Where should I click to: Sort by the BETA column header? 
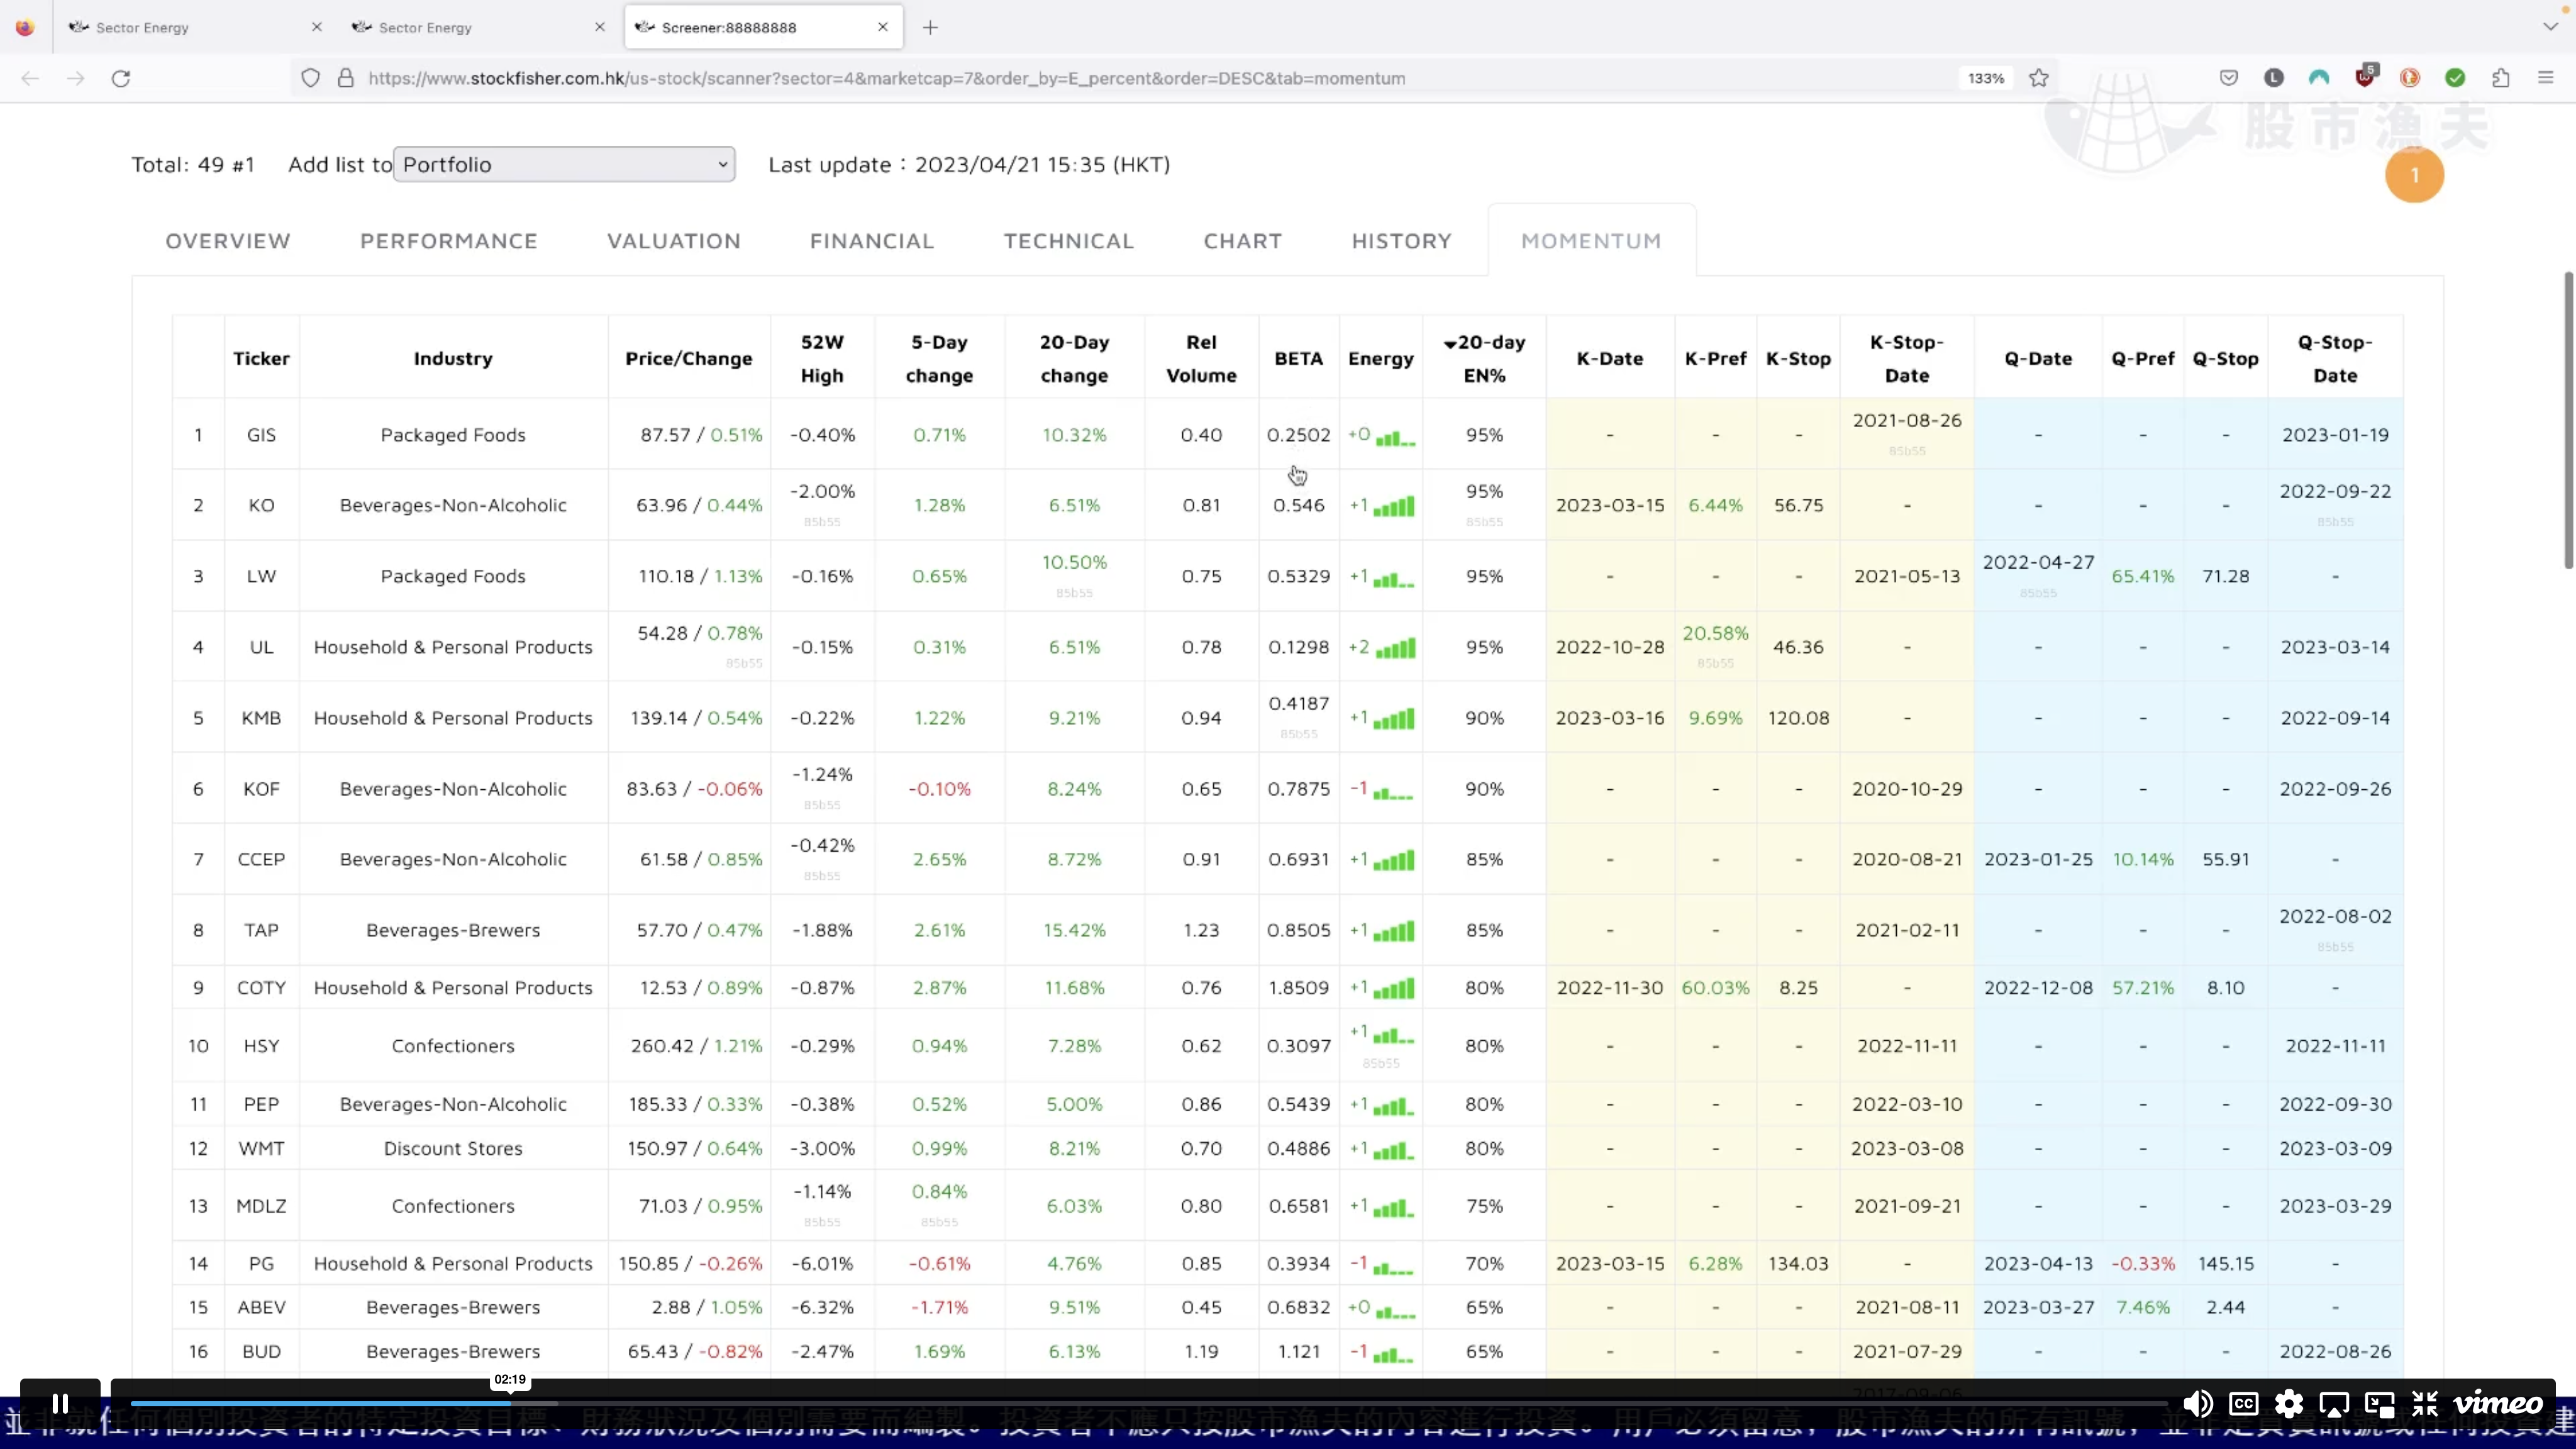[x=1298, y=358]
